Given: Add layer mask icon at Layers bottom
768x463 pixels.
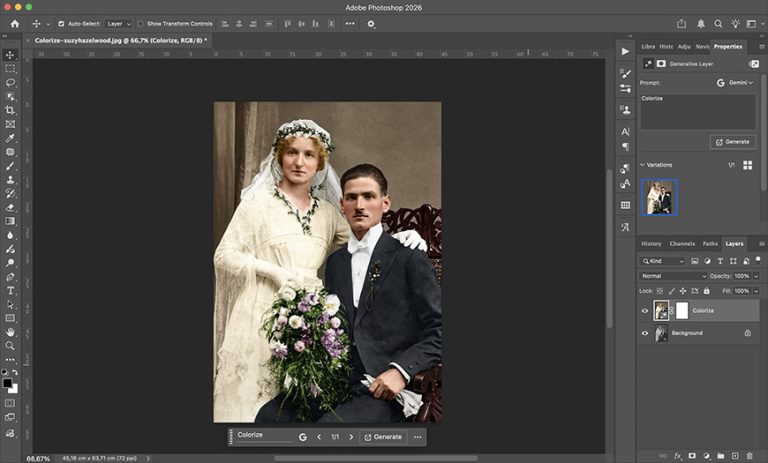Looking at the screenshot, I should [692, 456].
